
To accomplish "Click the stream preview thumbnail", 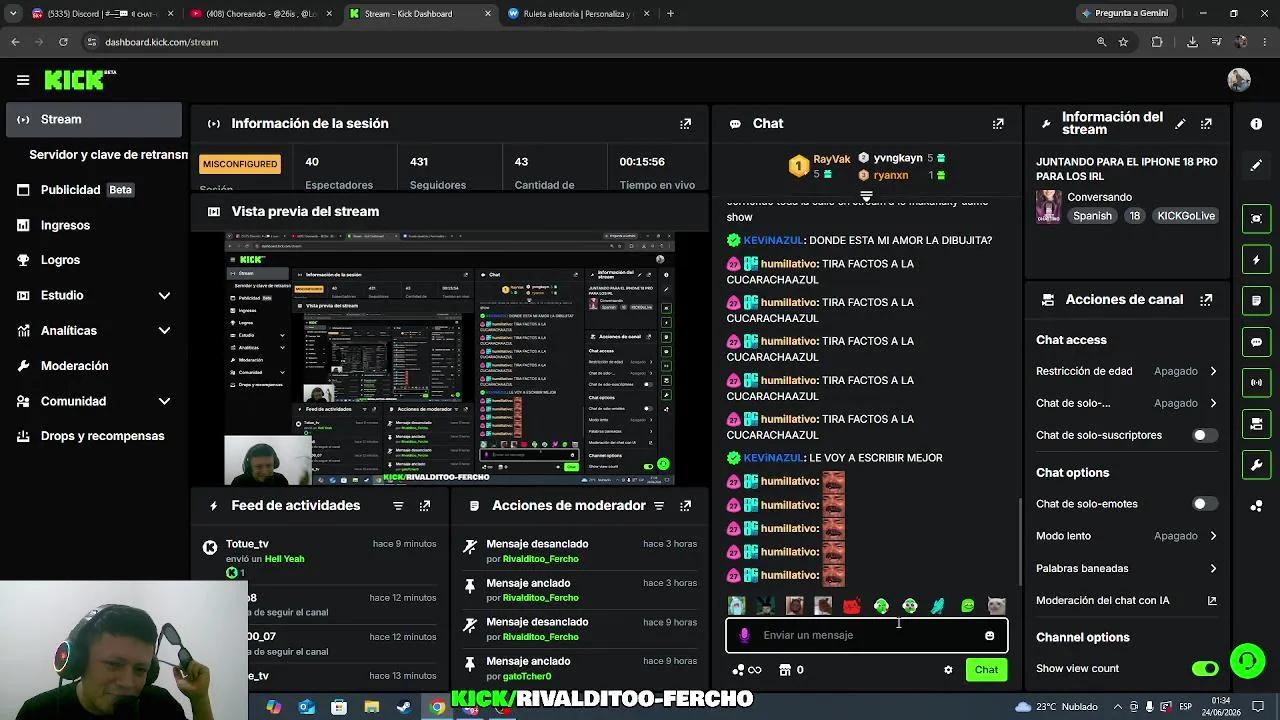I will tap(450, 359).
